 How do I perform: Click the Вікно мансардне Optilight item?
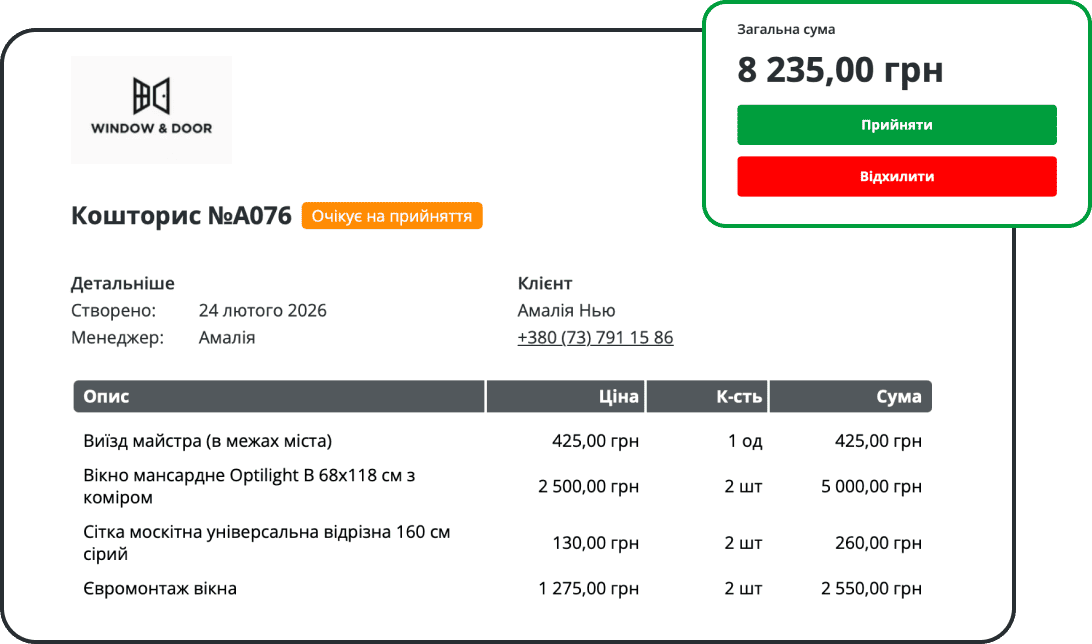tap(249, 486)
